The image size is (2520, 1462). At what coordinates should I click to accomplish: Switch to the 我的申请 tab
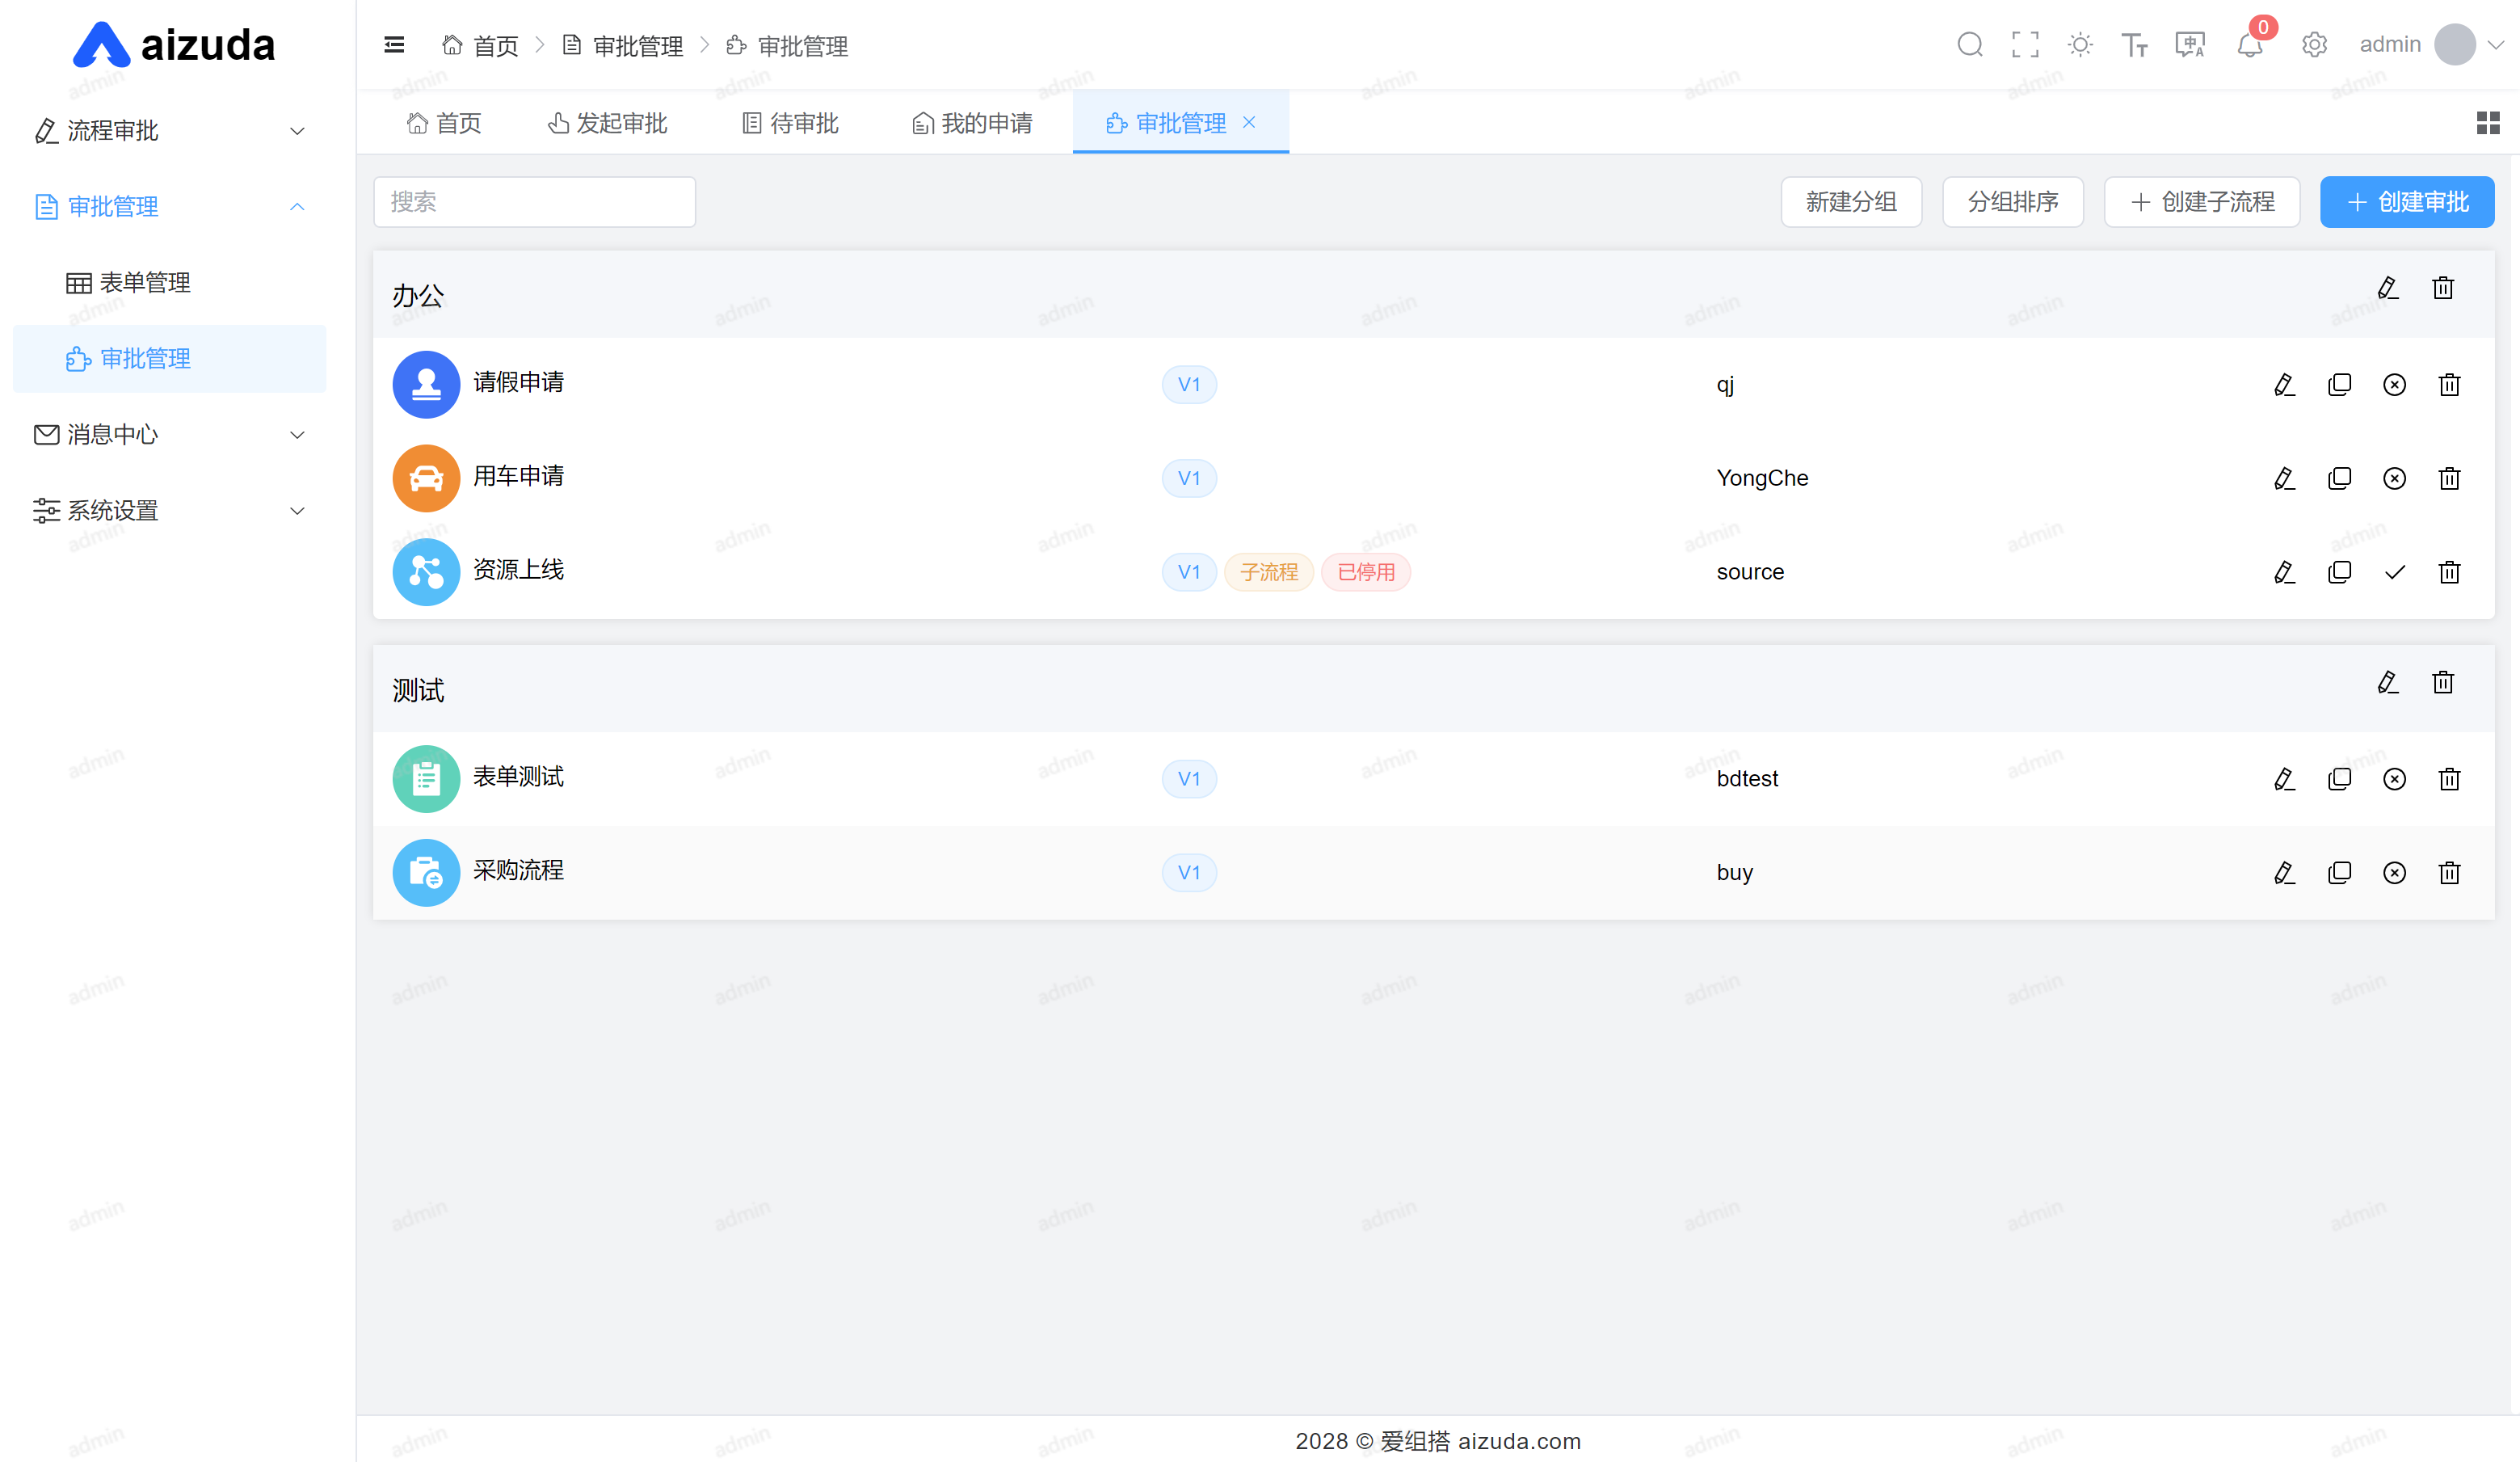click(972, 123)
